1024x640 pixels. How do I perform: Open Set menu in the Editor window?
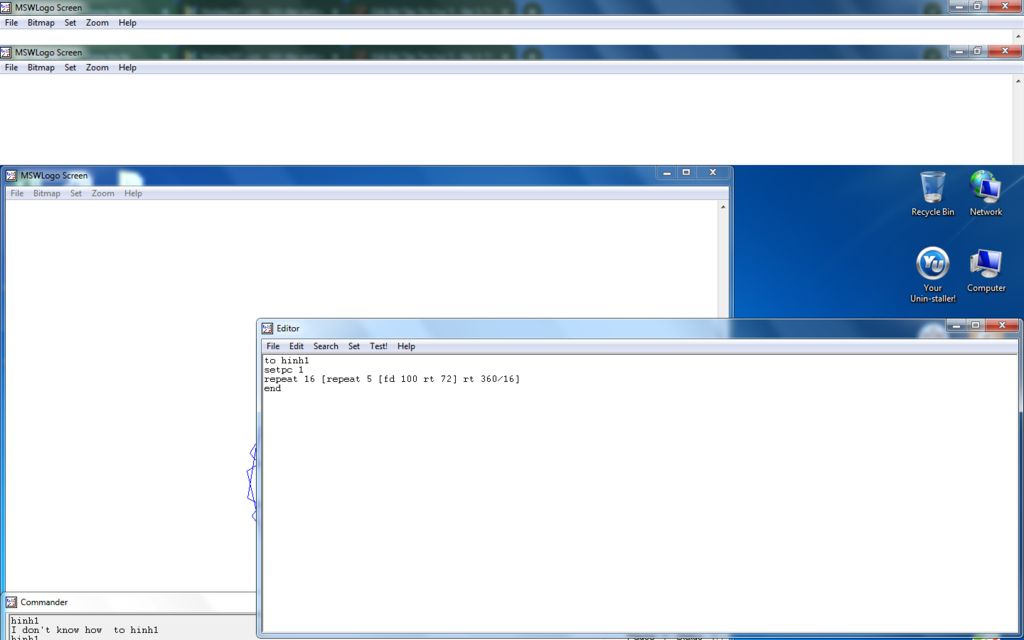(x=354, y=346)
